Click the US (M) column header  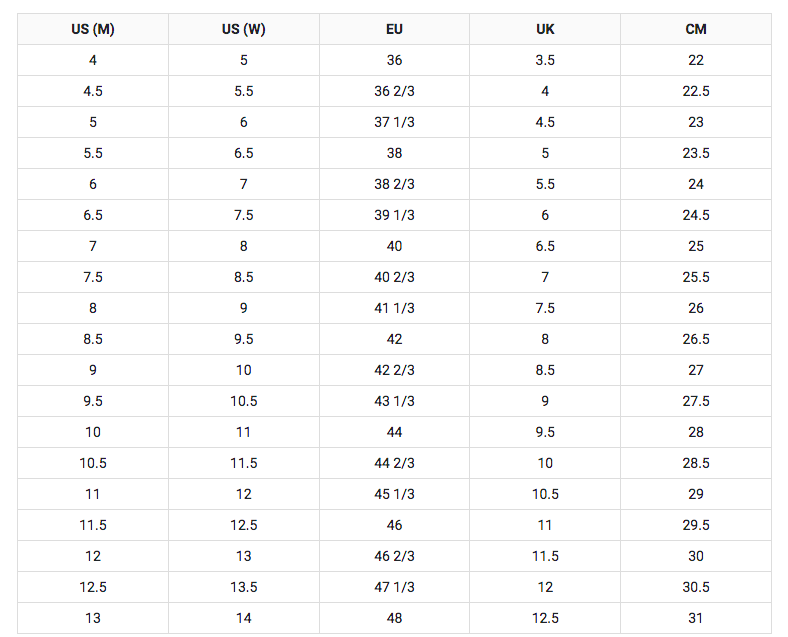point(93,29)
